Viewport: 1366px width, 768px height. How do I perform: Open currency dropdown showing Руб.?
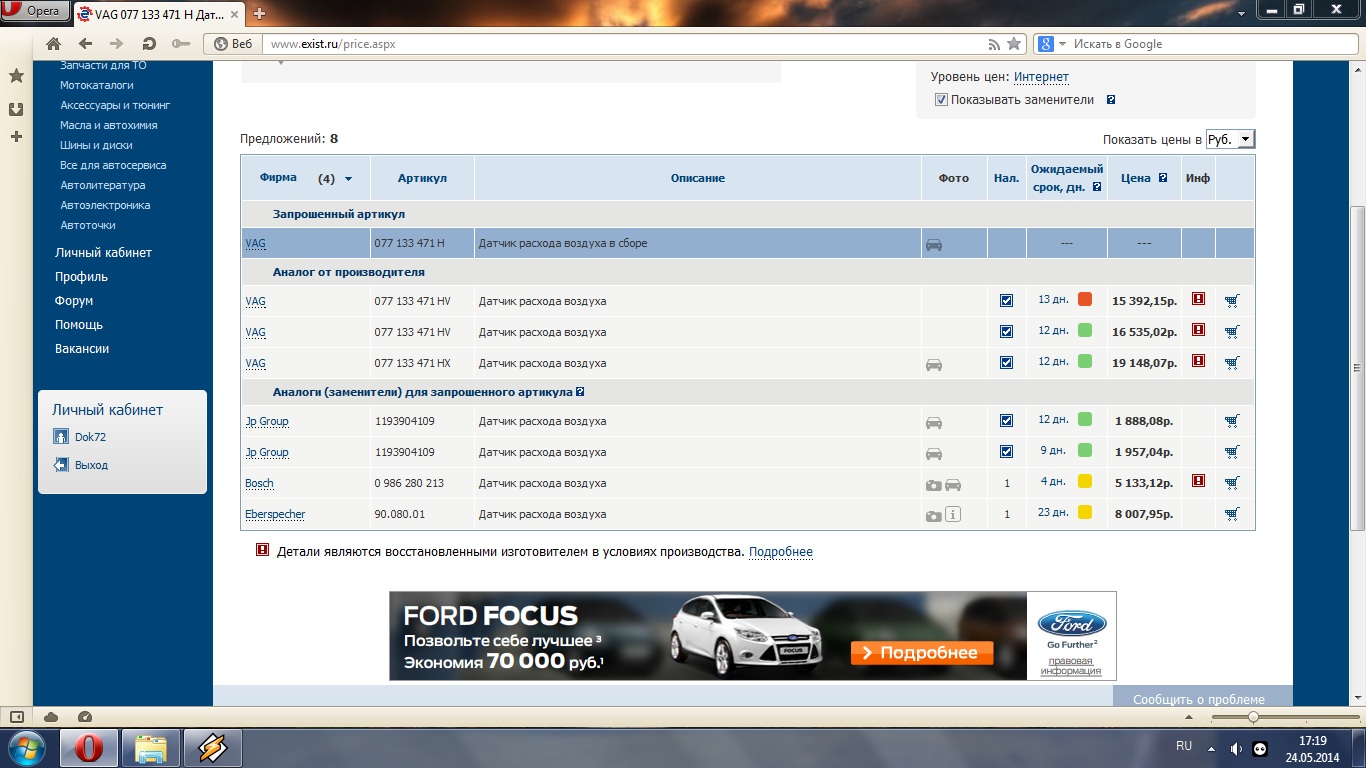click(x=1230, y=140)
